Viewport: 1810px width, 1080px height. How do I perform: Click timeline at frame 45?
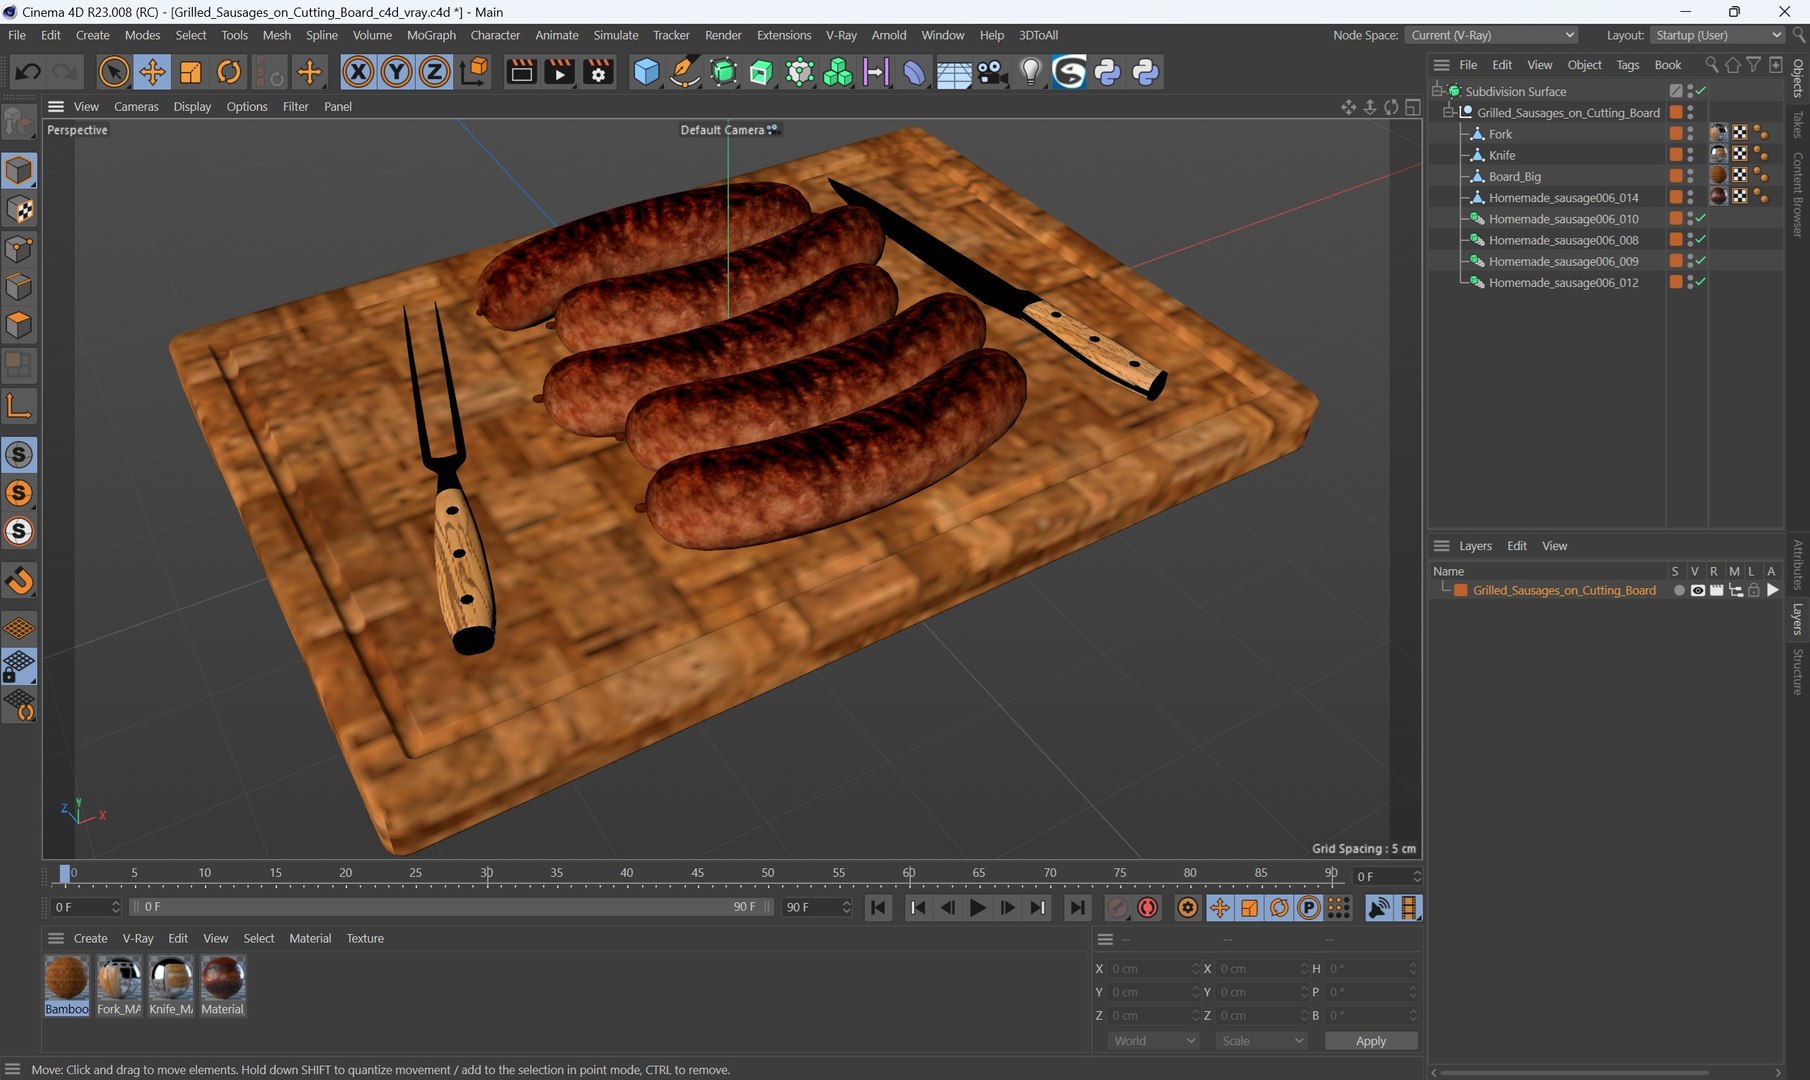(x=697, y=874)
